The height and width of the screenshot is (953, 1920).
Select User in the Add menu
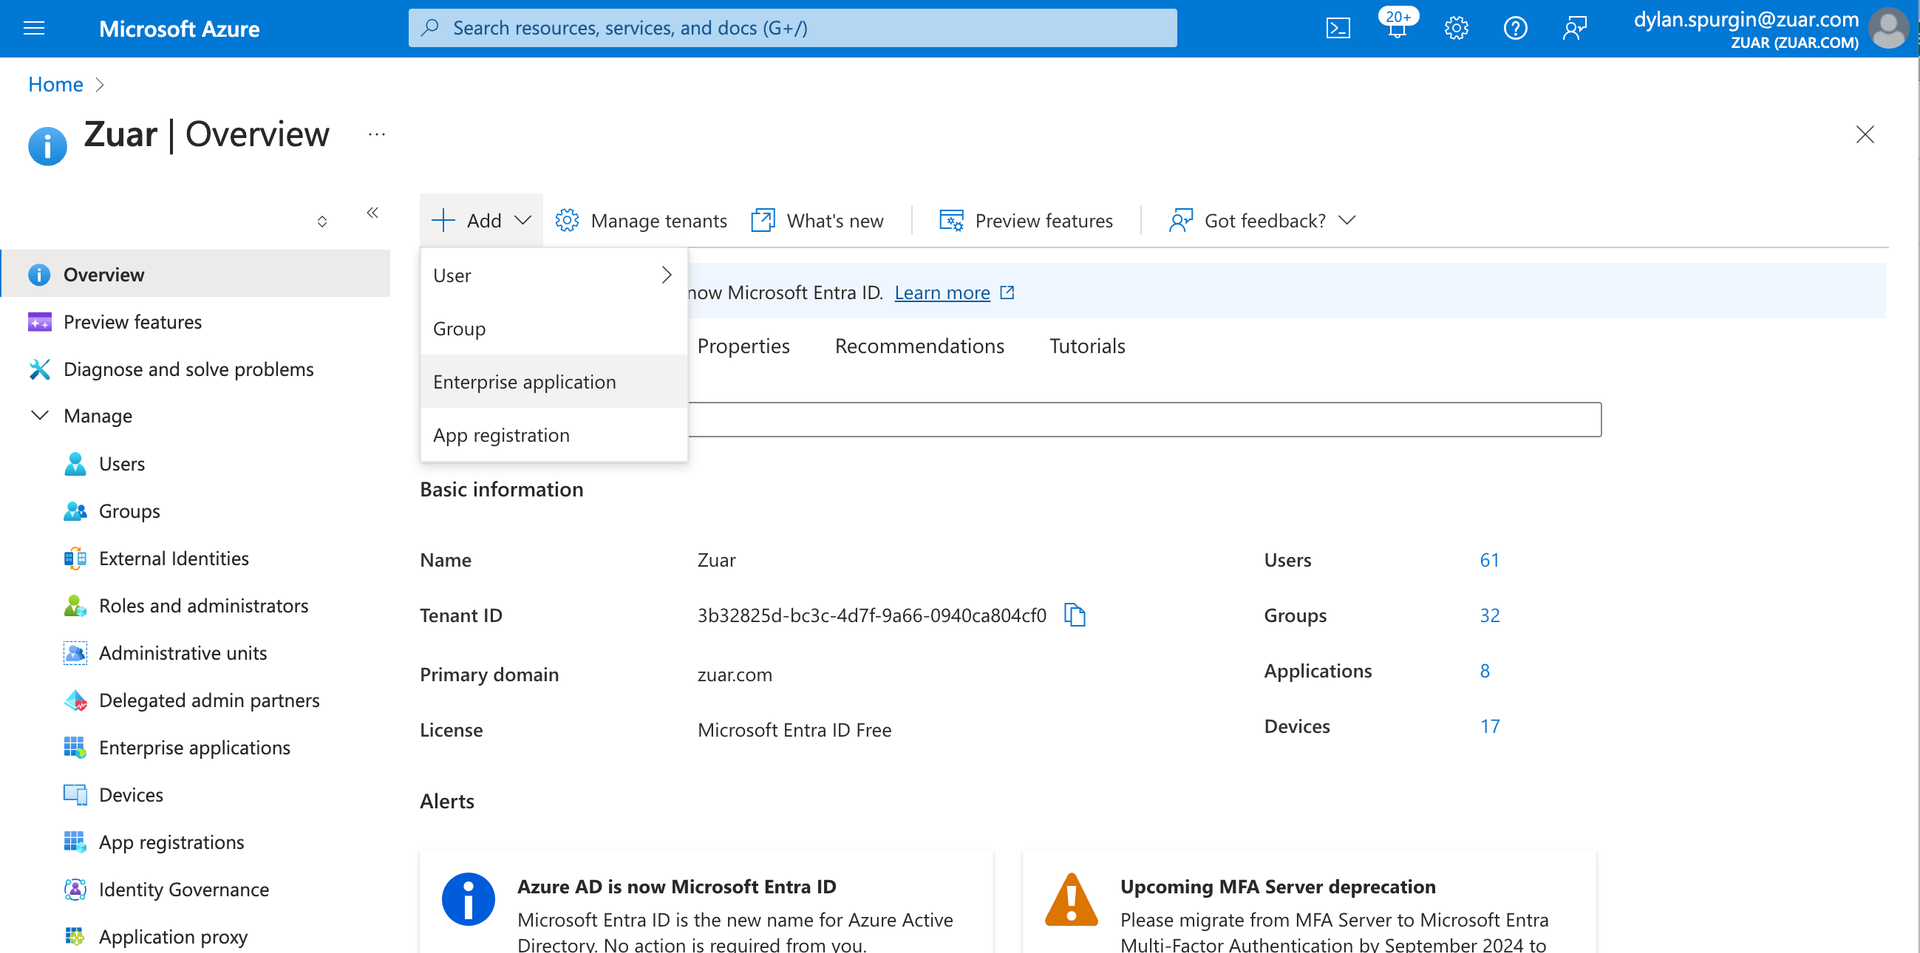(x=554, y=275)
